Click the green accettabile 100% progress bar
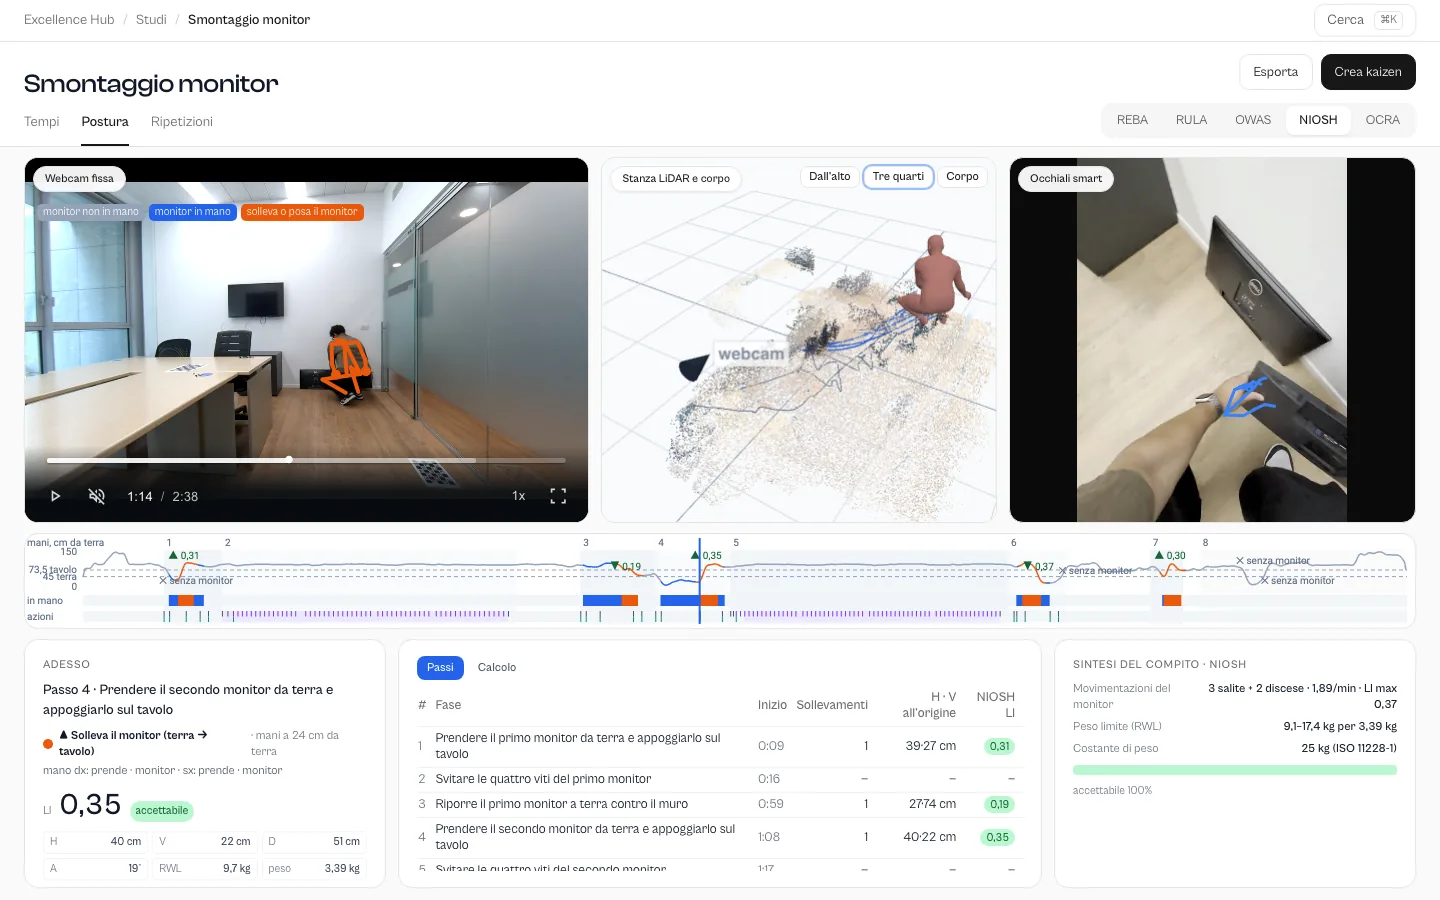The height and width of the screenshot is (900, 1440). [x=1235, y=770]
